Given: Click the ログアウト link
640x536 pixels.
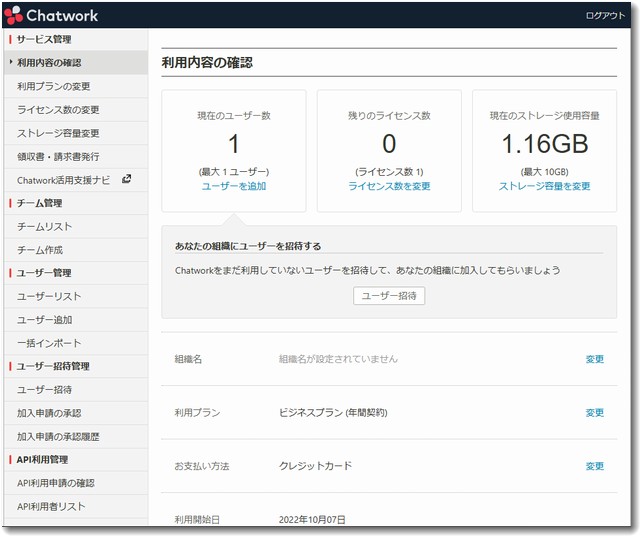Looking at the screenshot, I should pyautogui.click(x=605, y=16).
